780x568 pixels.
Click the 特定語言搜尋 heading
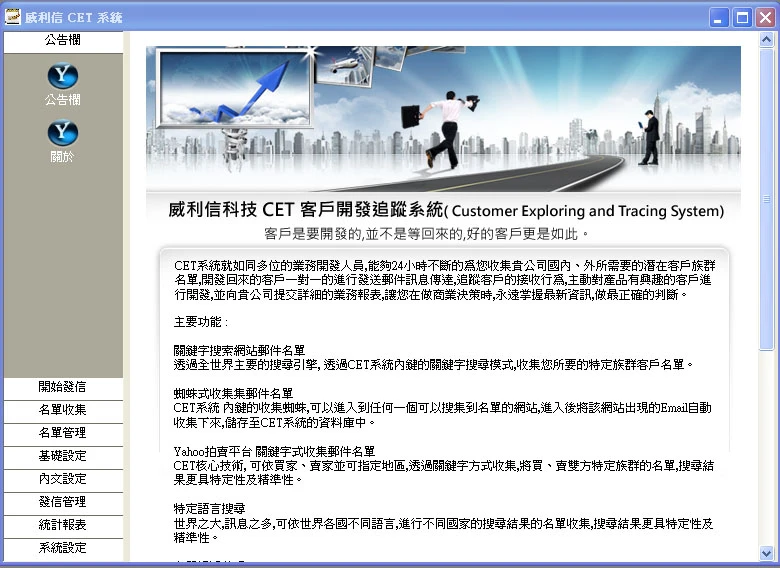coord(209,509)
